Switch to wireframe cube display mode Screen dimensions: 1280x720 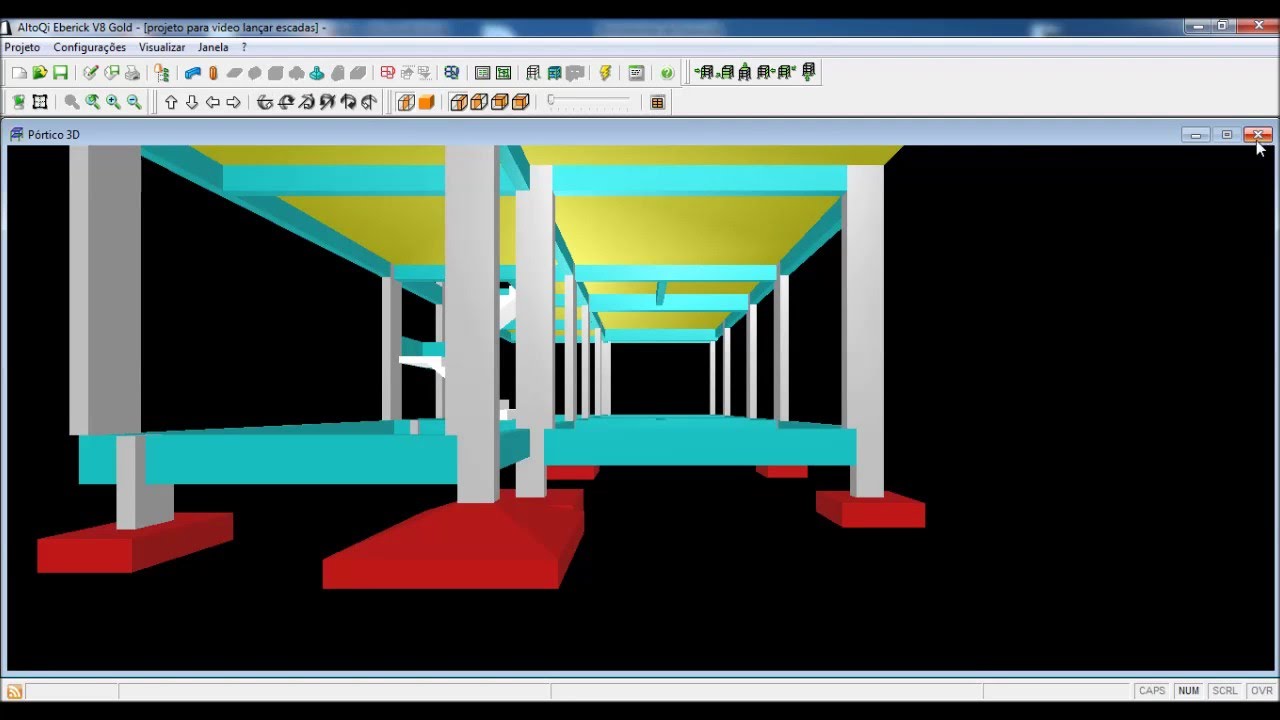(406, 102)
